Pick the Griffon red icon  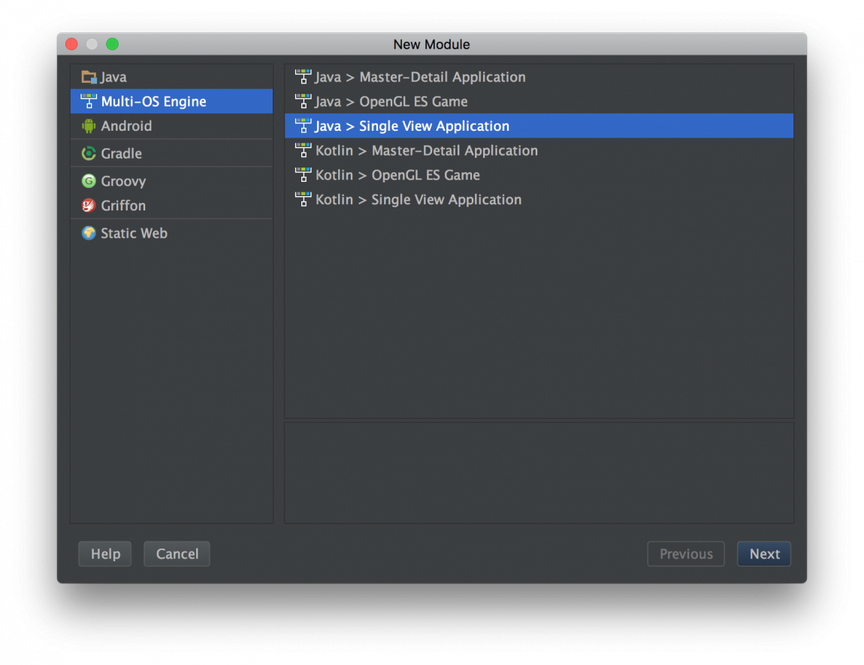point(89,206)
